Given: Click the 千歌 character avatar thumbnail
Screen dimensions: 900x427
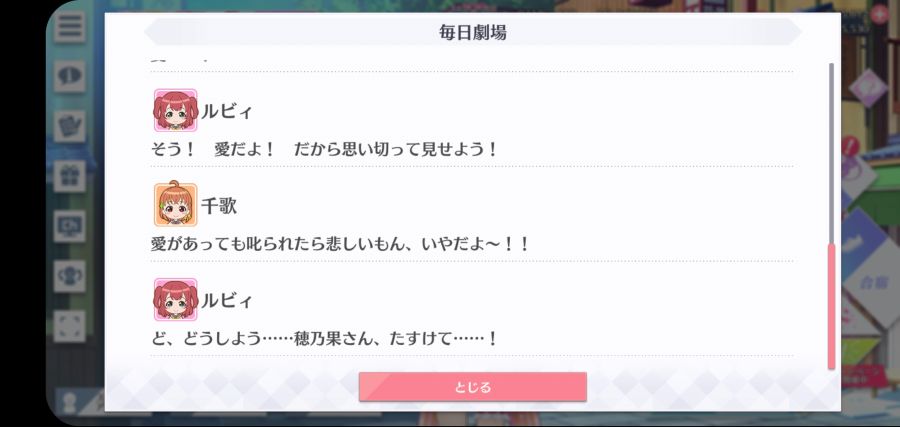Looking at the screenshot, I should pos(175,205).
